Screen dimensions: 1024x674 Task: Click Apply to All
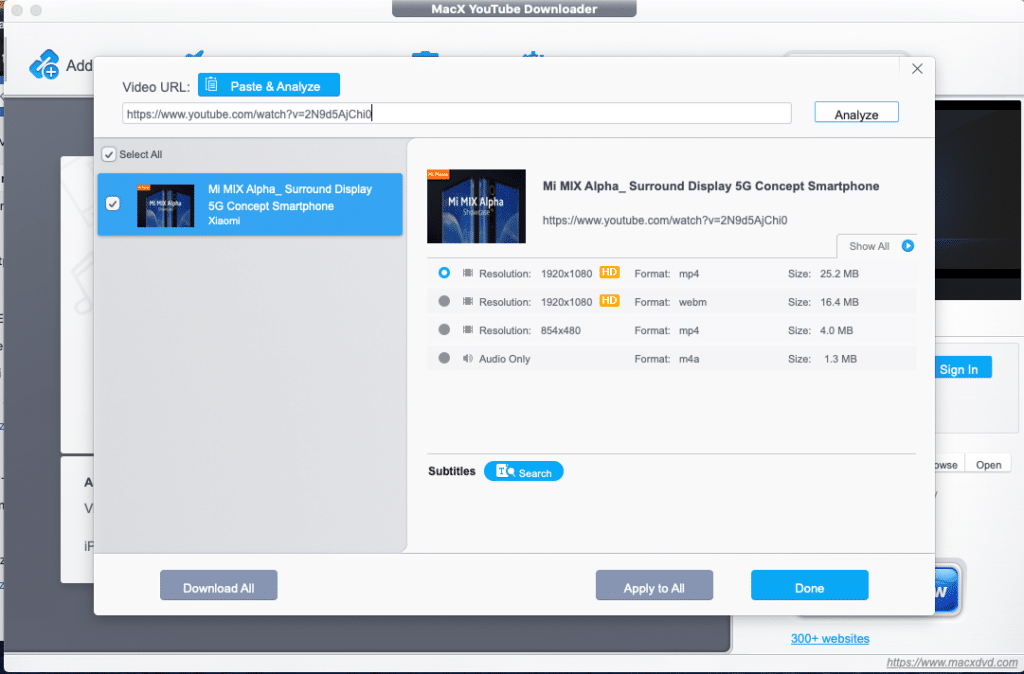[x=654, y=586]
